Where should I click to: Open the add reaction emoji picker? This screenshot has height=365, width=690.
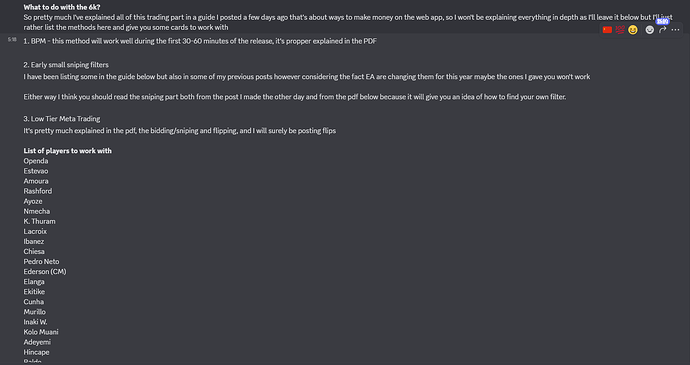(650, 30)
